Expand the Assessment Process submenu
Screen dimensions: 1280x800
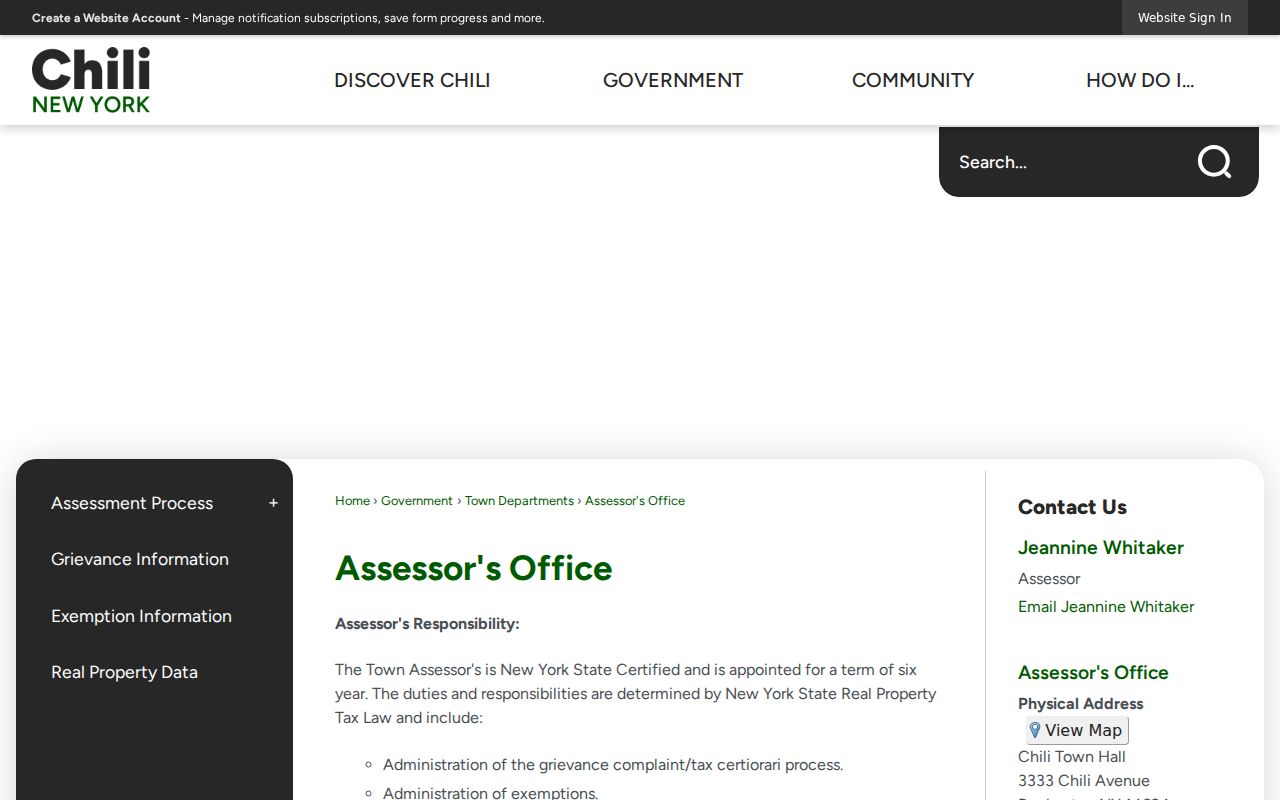[x=273, y=503]
